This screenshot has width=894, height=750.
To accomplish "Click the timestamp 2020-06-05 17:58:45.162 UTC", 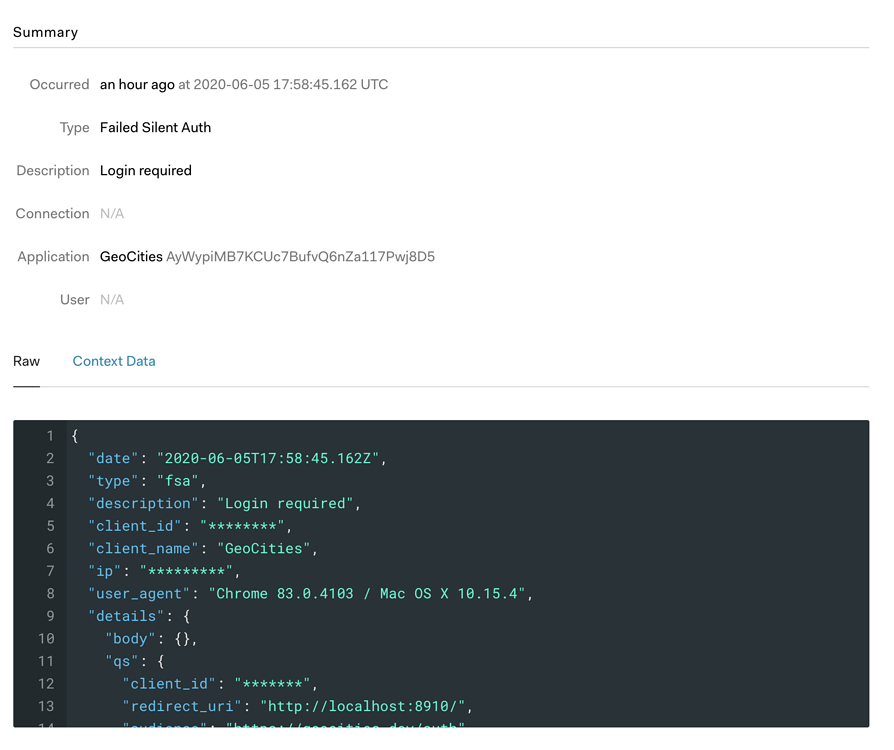I will click(291, 84).
